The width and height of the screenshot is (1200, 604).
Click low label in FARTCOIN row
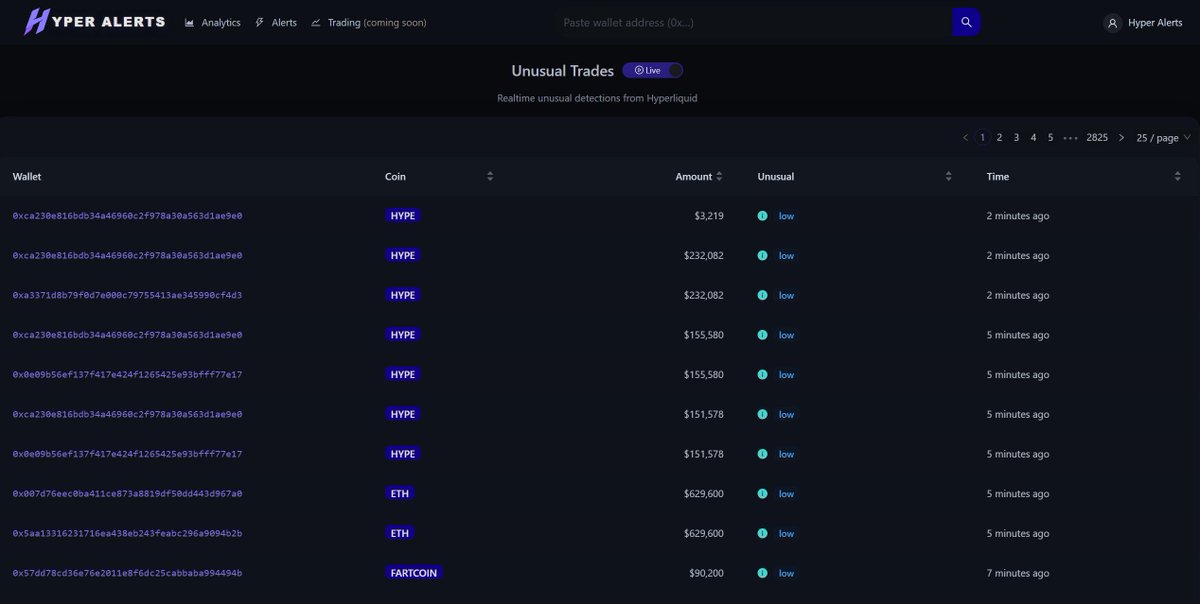[786, 573]
